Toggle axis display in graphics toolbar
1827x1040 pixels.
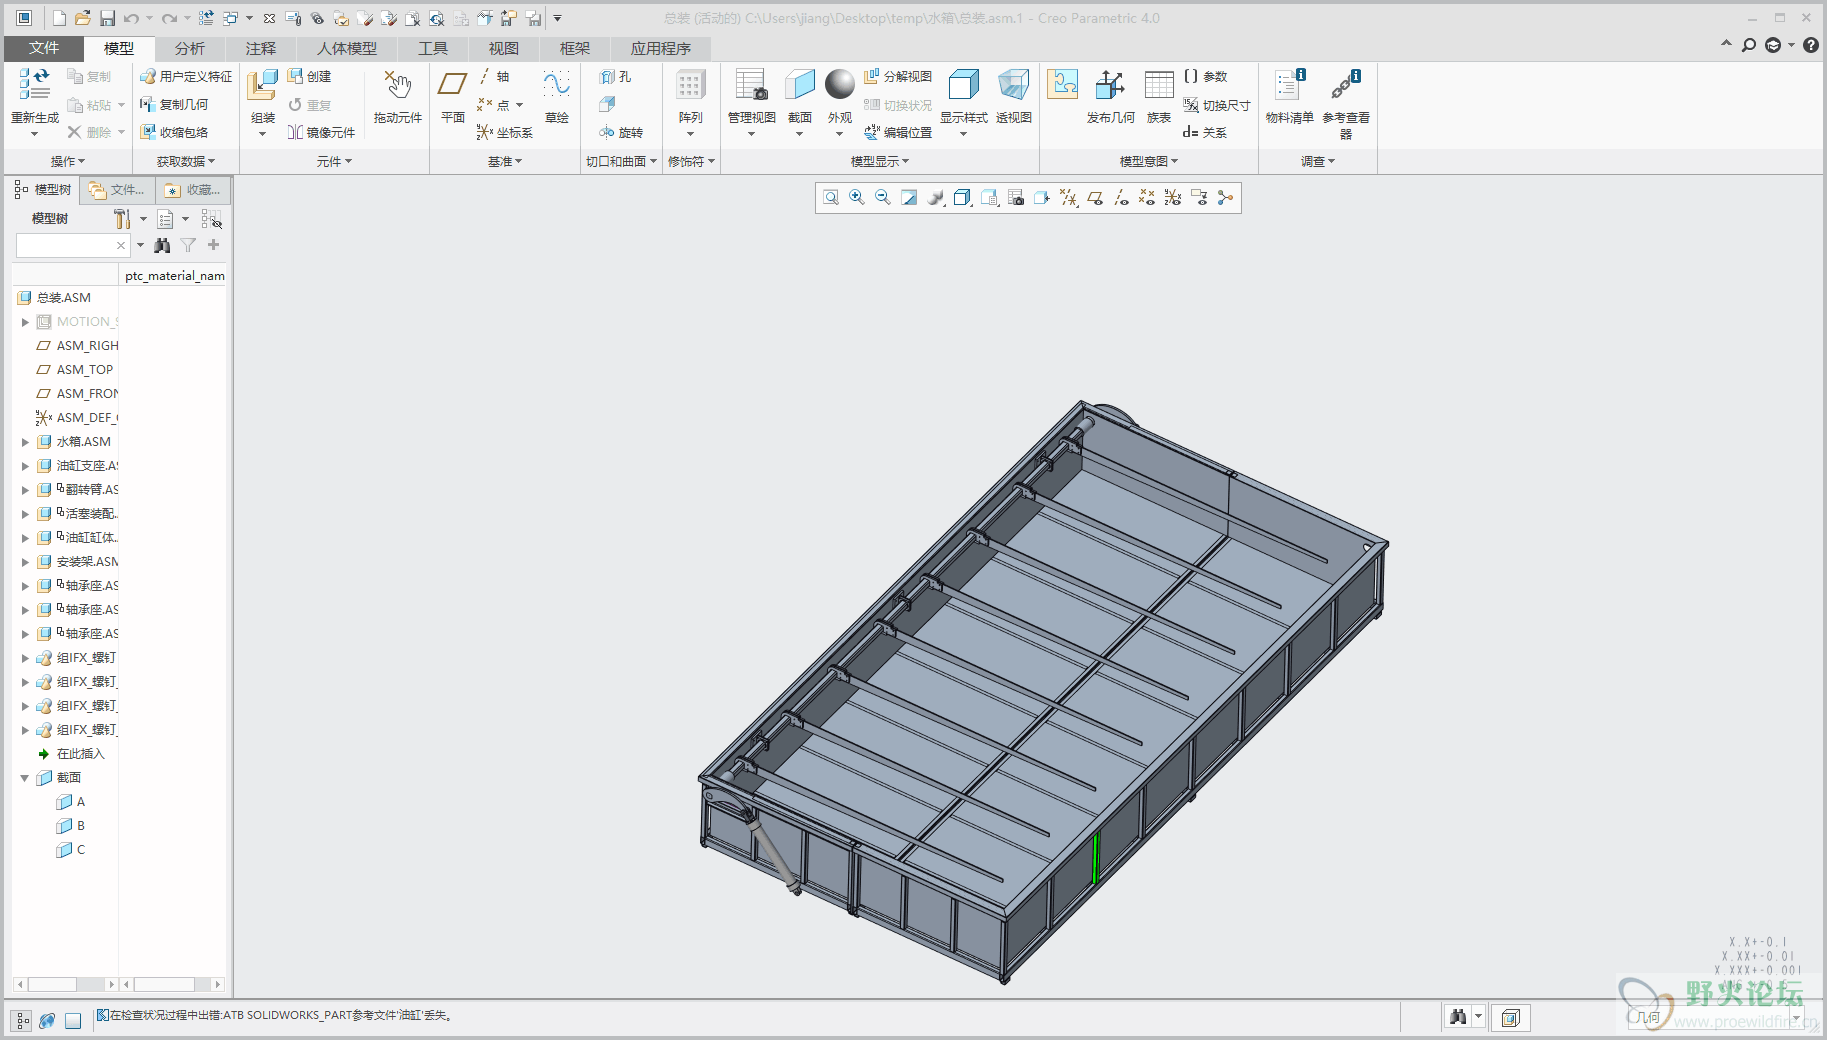(x=1121, y=198)
